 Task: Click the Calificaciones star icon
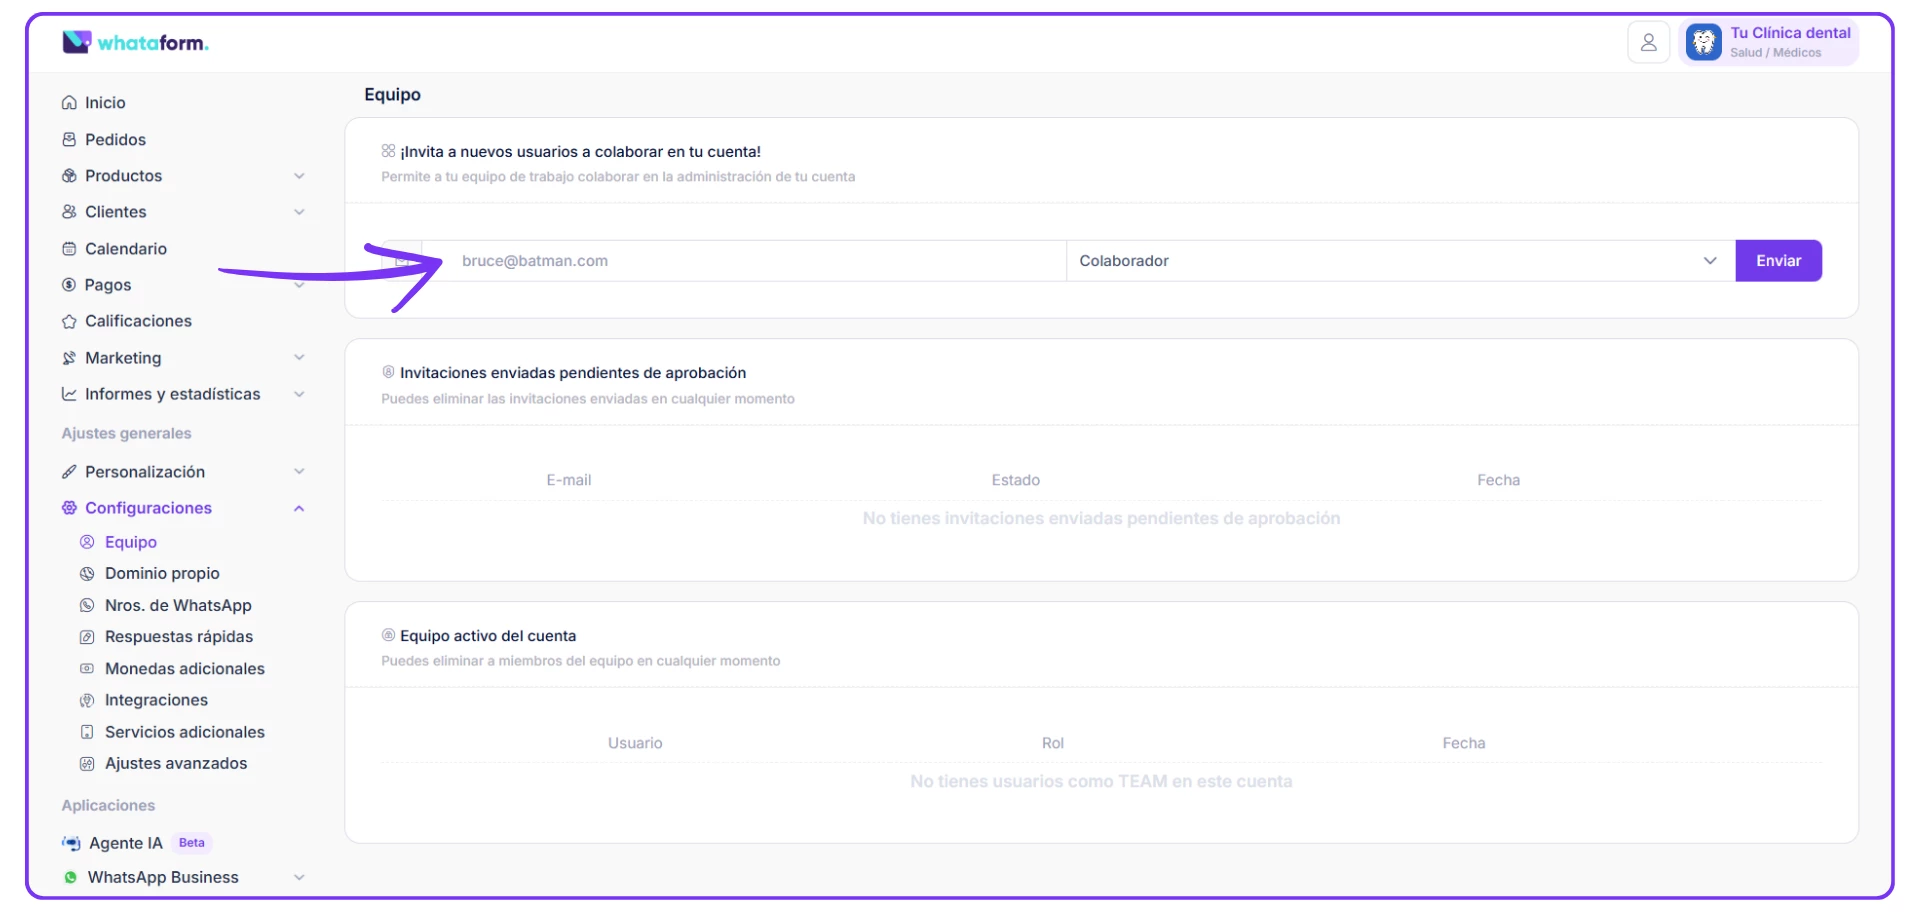click(69, 322)
